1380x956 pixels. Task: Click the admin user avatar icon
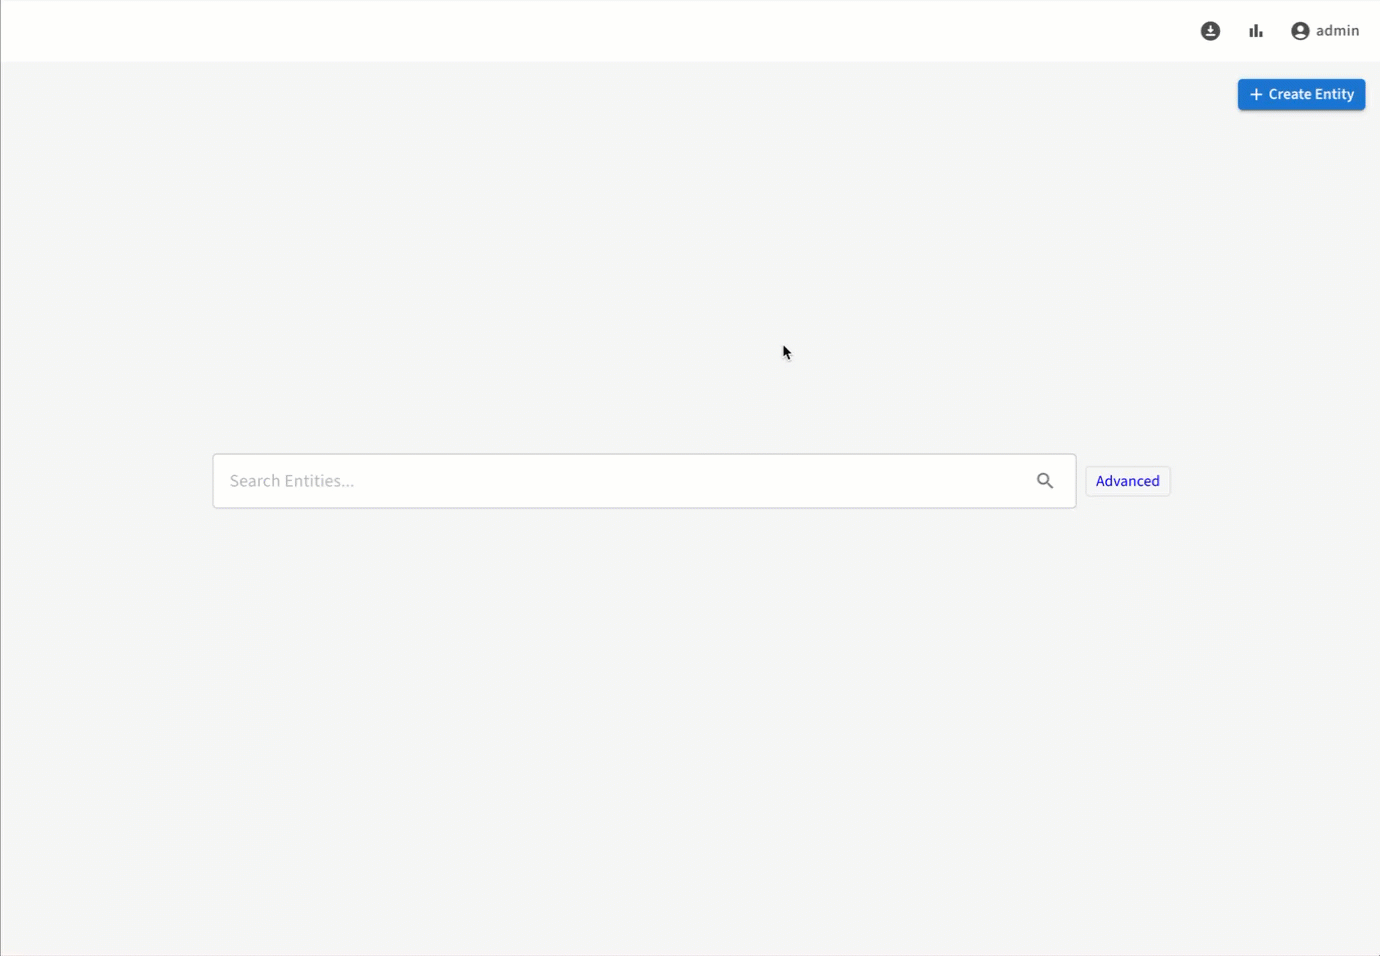coord(1300,31)
